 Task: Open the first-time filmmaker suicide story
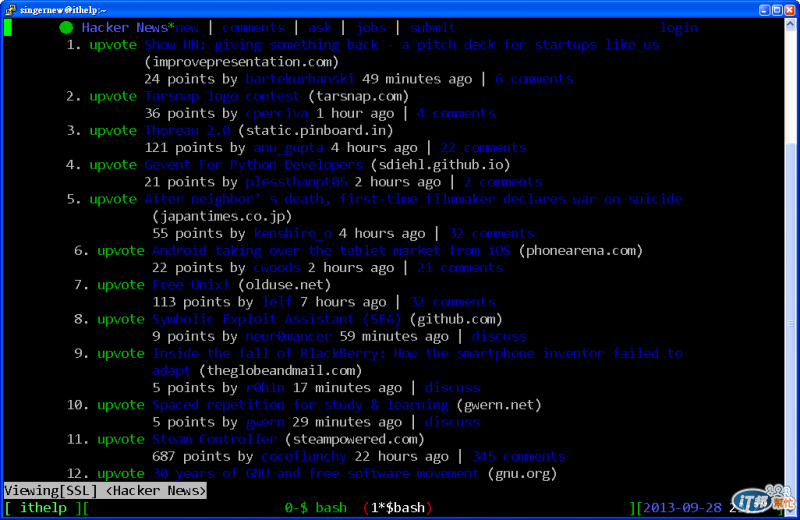coord(413,199)
